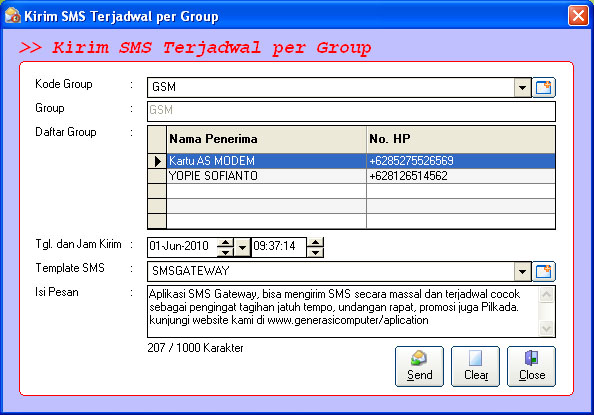Image resolution: width=594 pixels, height=415 pixels.
Task: Click the No. HP column header
Action: (461, 139)
